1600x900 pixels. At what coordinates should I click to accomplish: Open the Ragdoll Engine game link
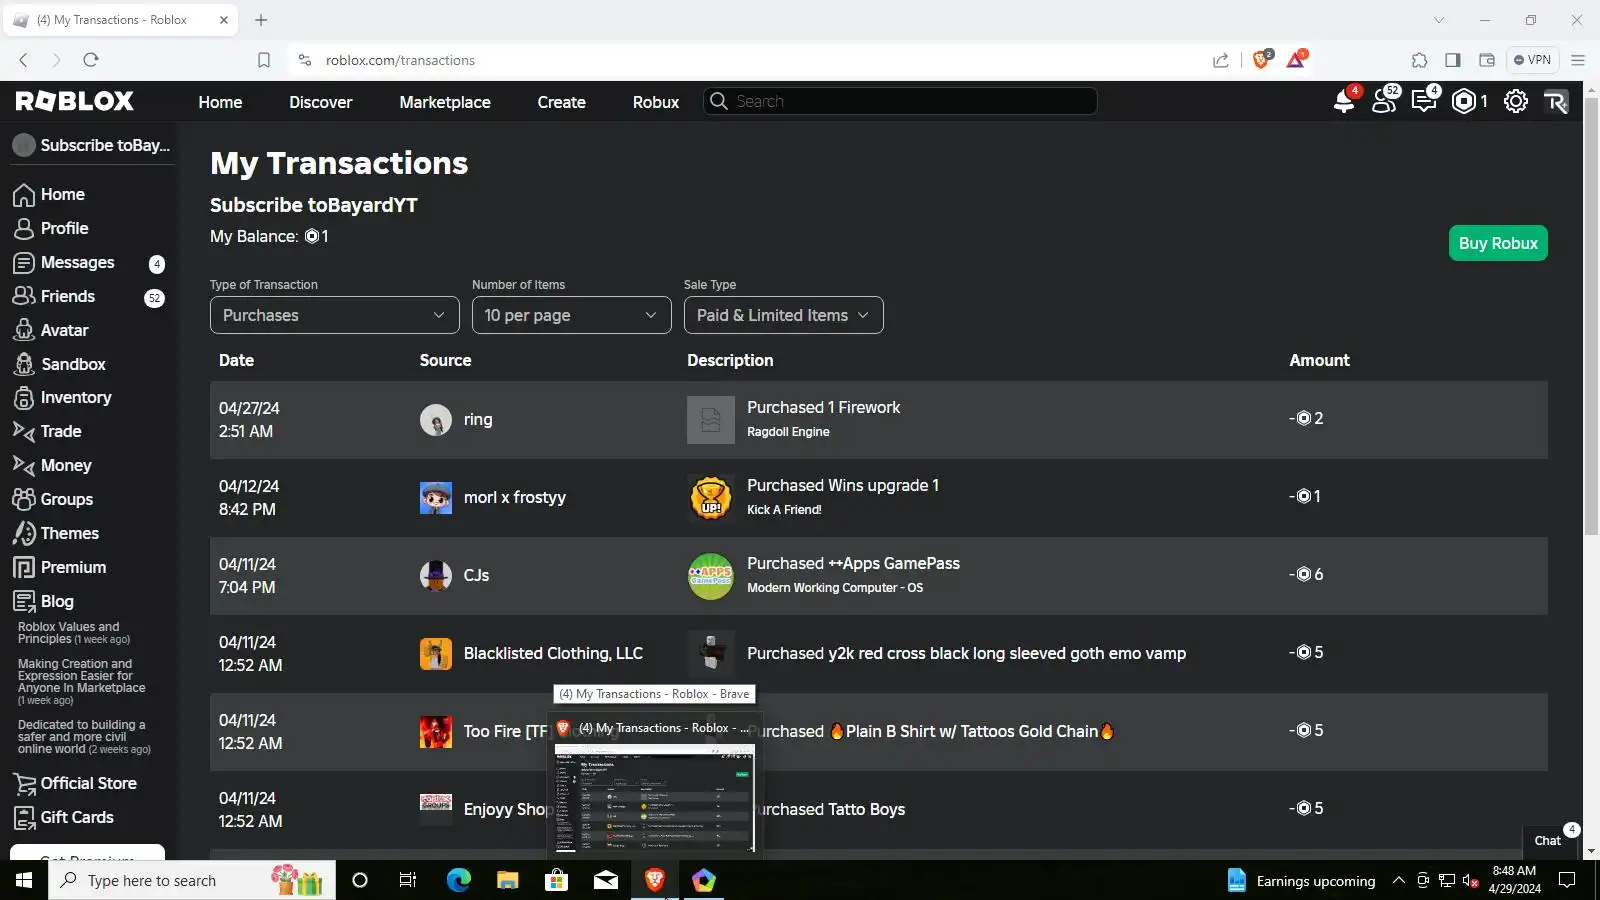(x=788, y=432)
